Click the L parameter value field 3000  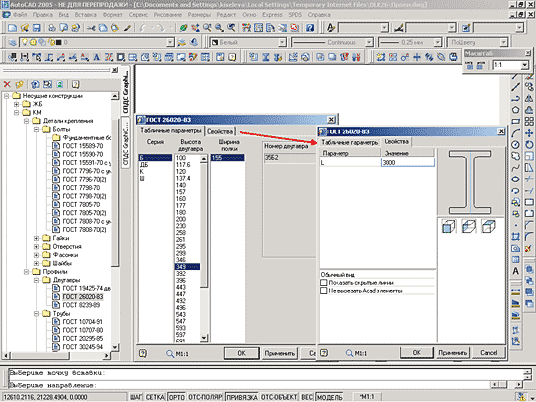[x=408, y=163]
